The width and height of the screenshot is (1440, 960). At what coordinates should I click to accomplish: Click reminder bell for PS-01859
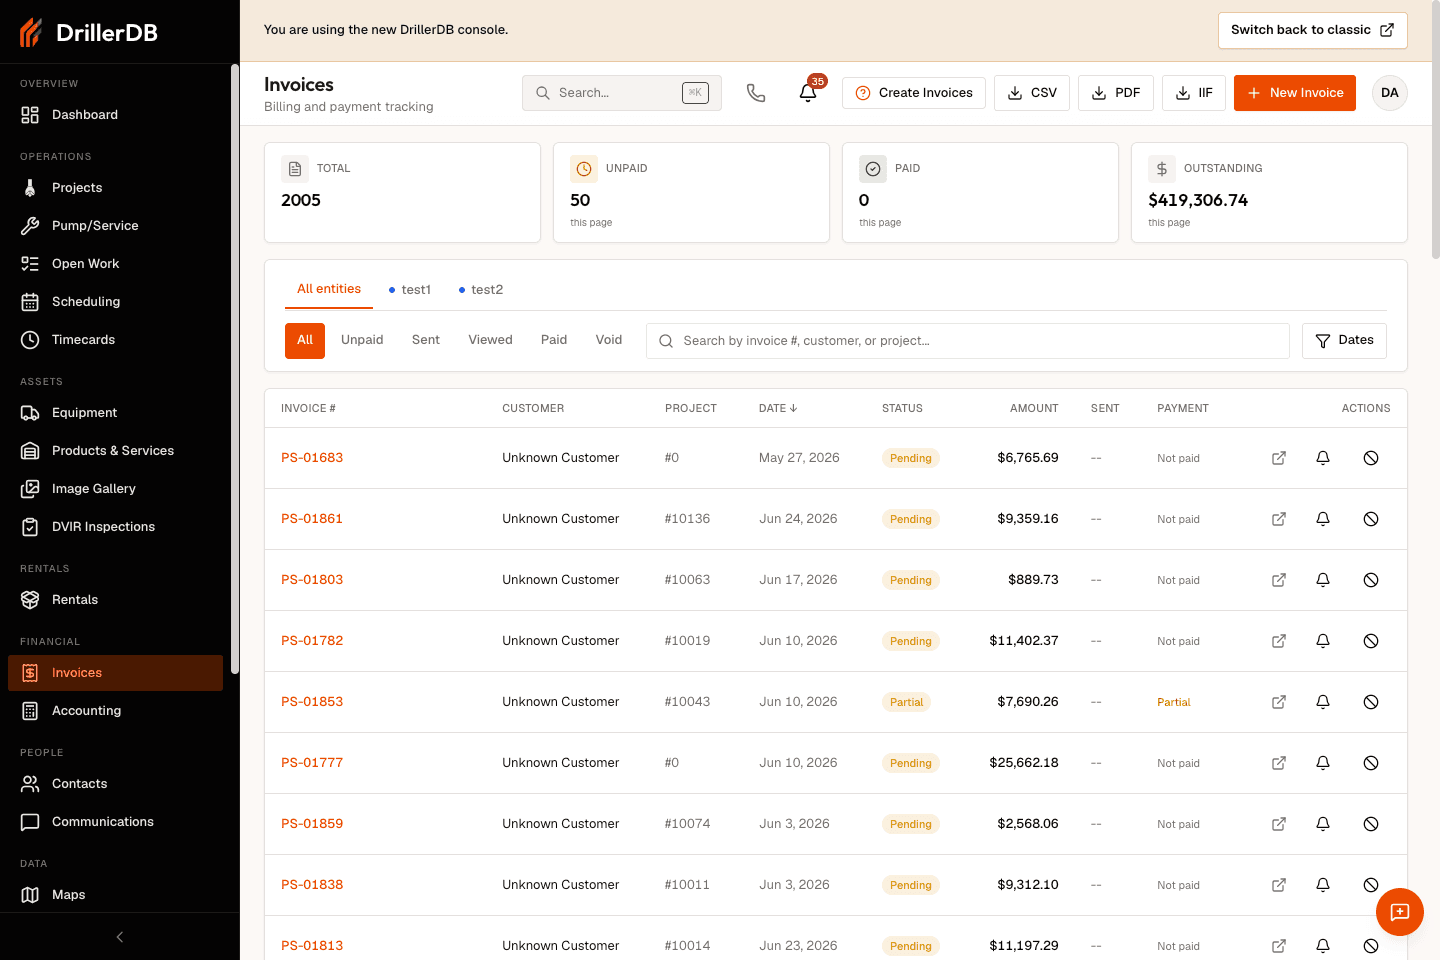point(1323,824)
